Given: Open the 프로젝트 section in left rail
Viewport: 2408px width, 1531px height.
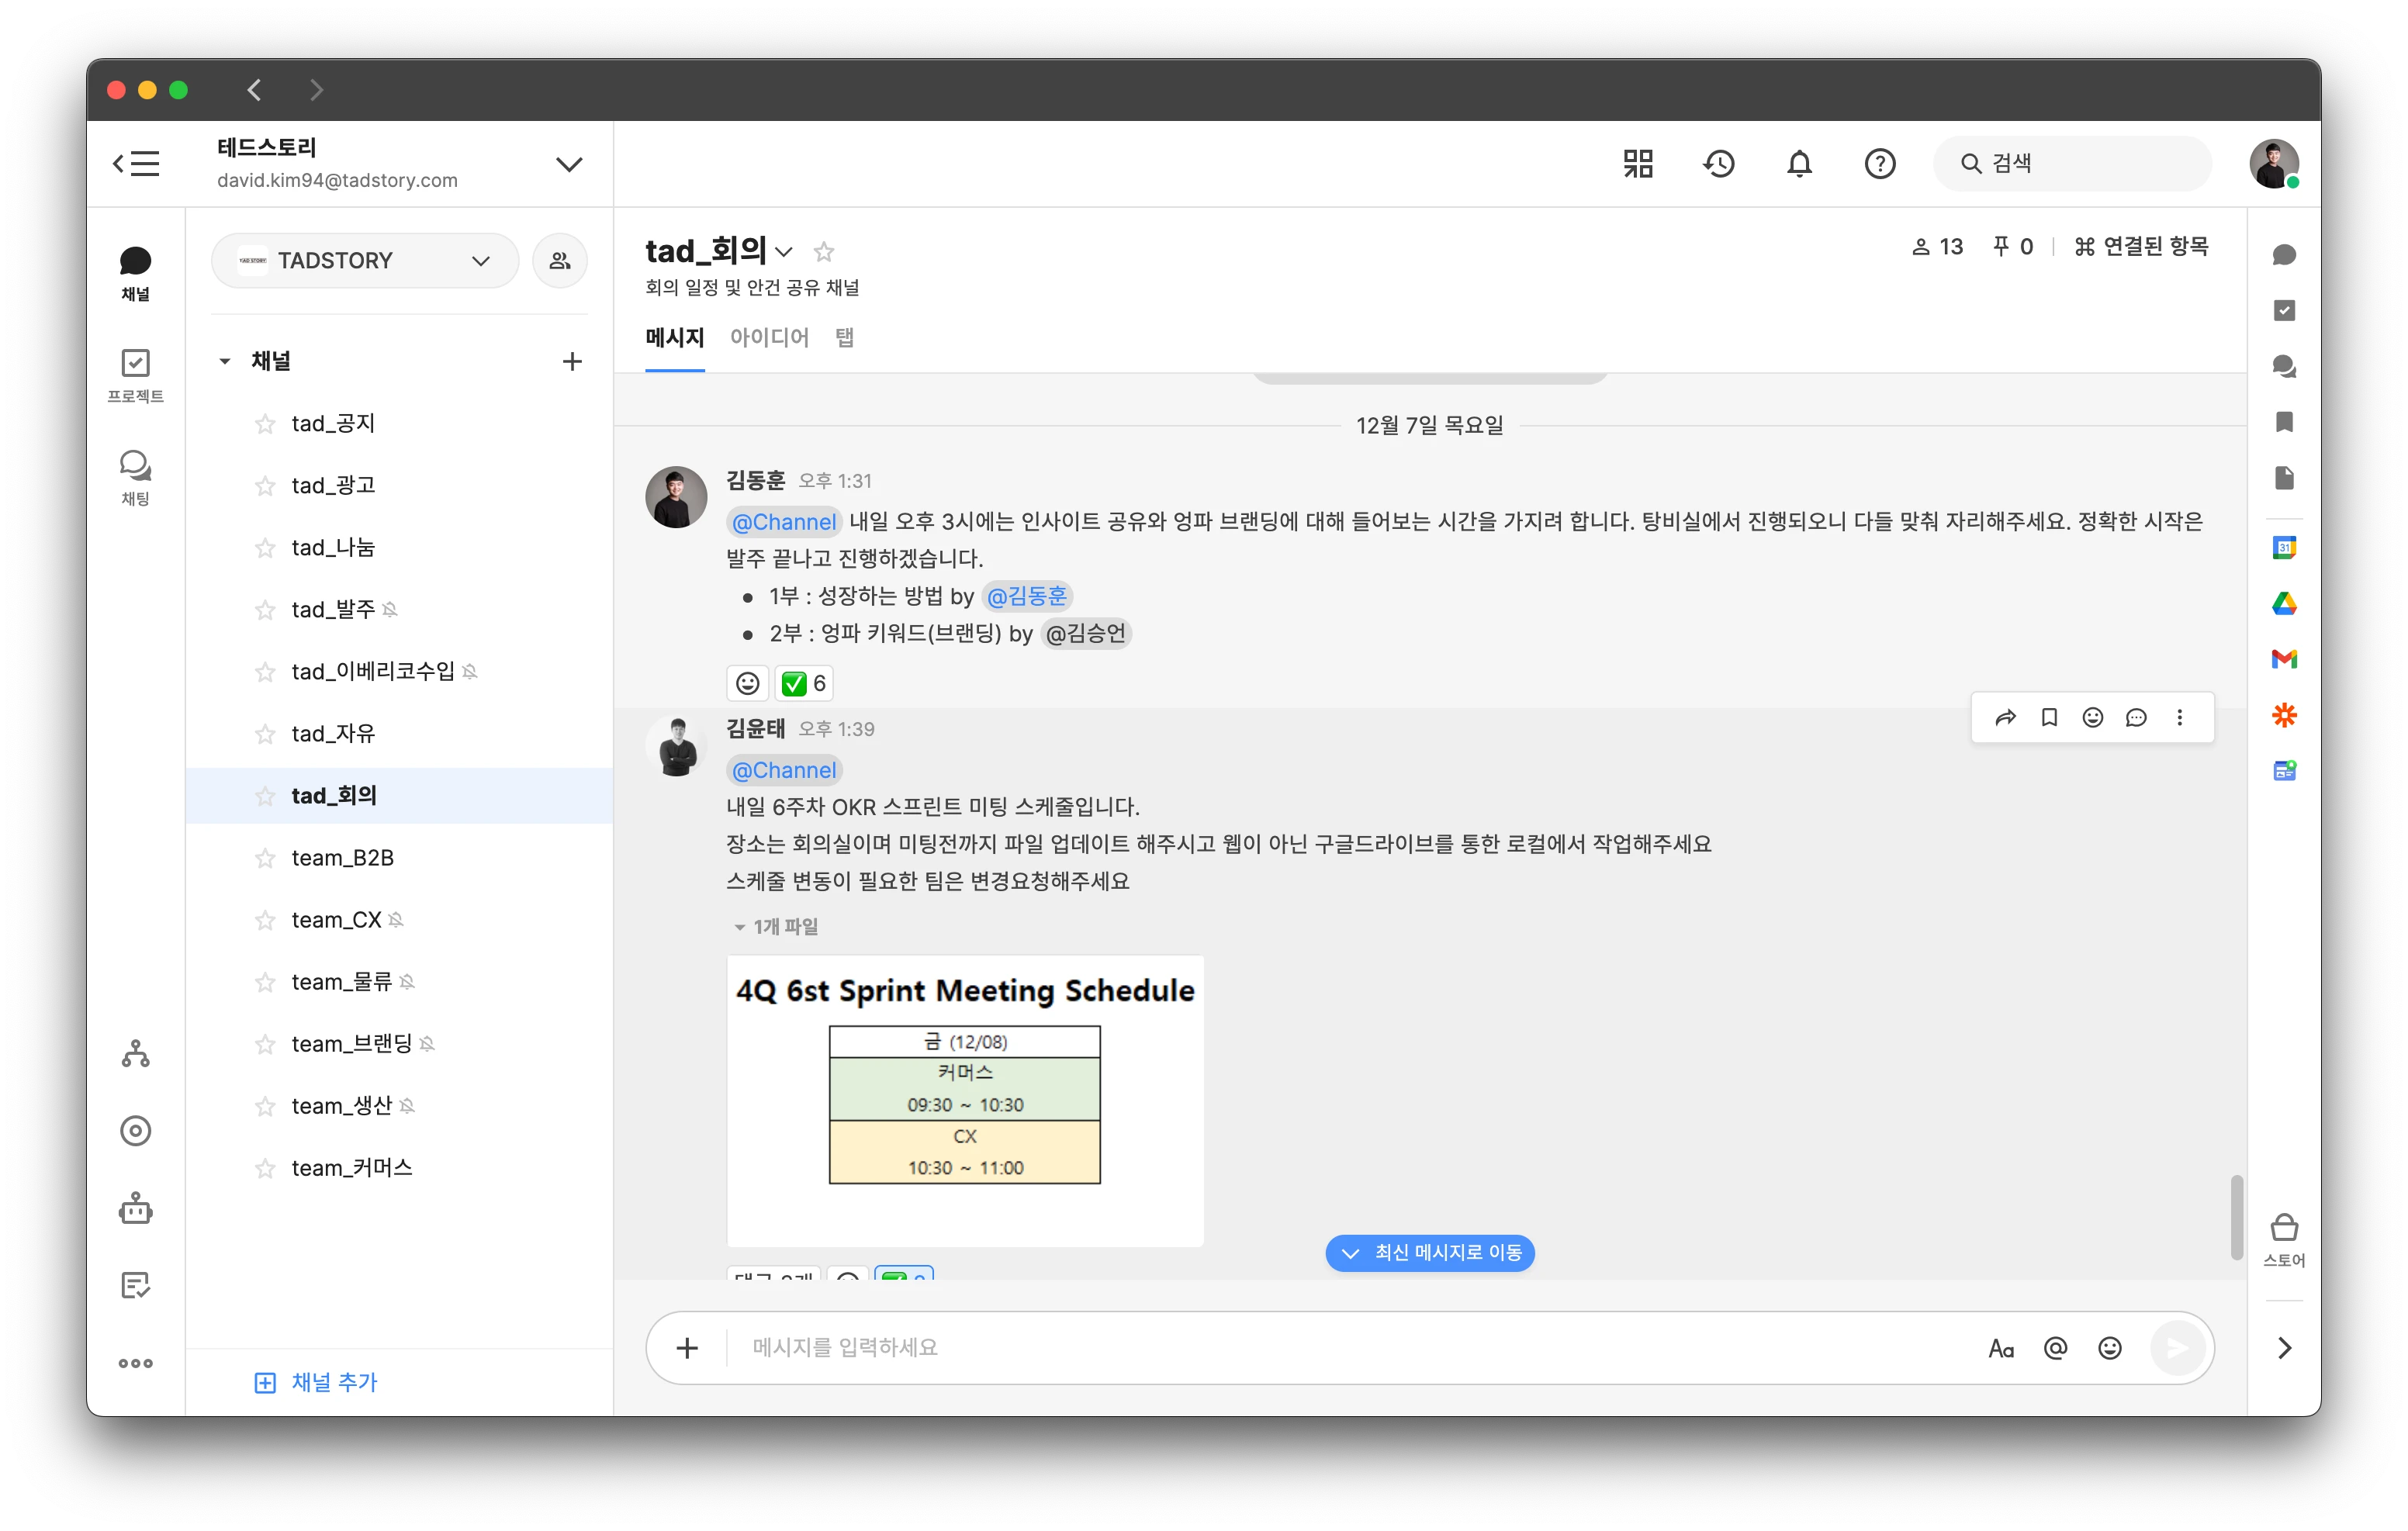Looking at the screenshot, I should [x=135, y=375].
